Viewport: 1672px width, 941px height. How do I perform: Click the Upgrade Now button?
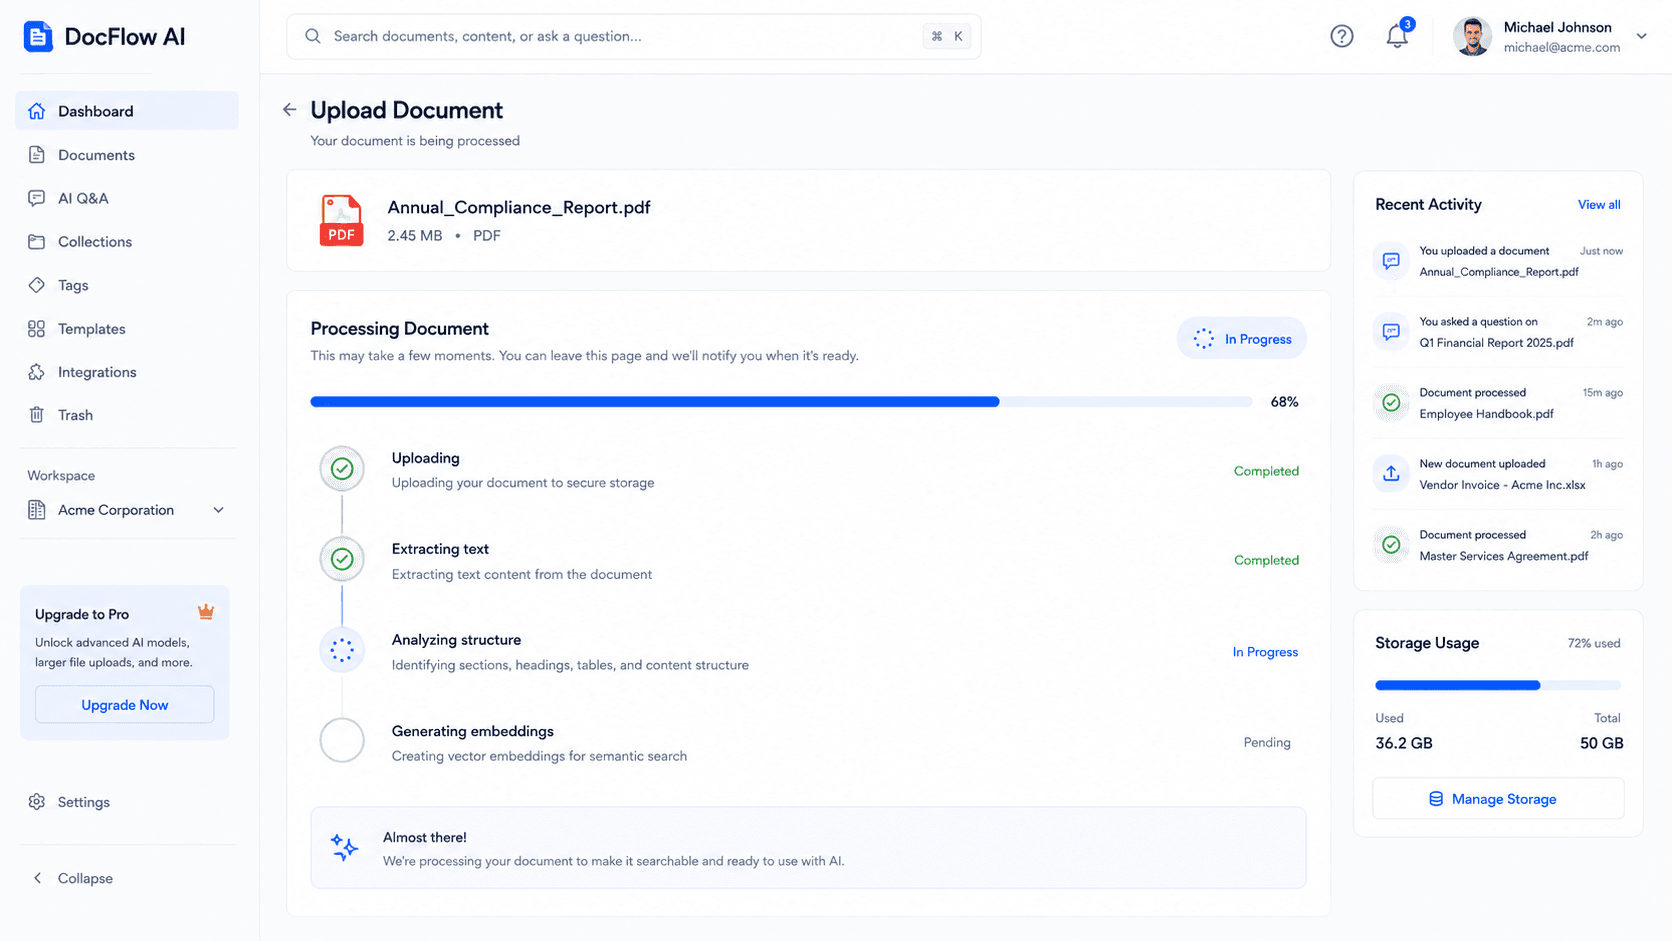[125, 705]
